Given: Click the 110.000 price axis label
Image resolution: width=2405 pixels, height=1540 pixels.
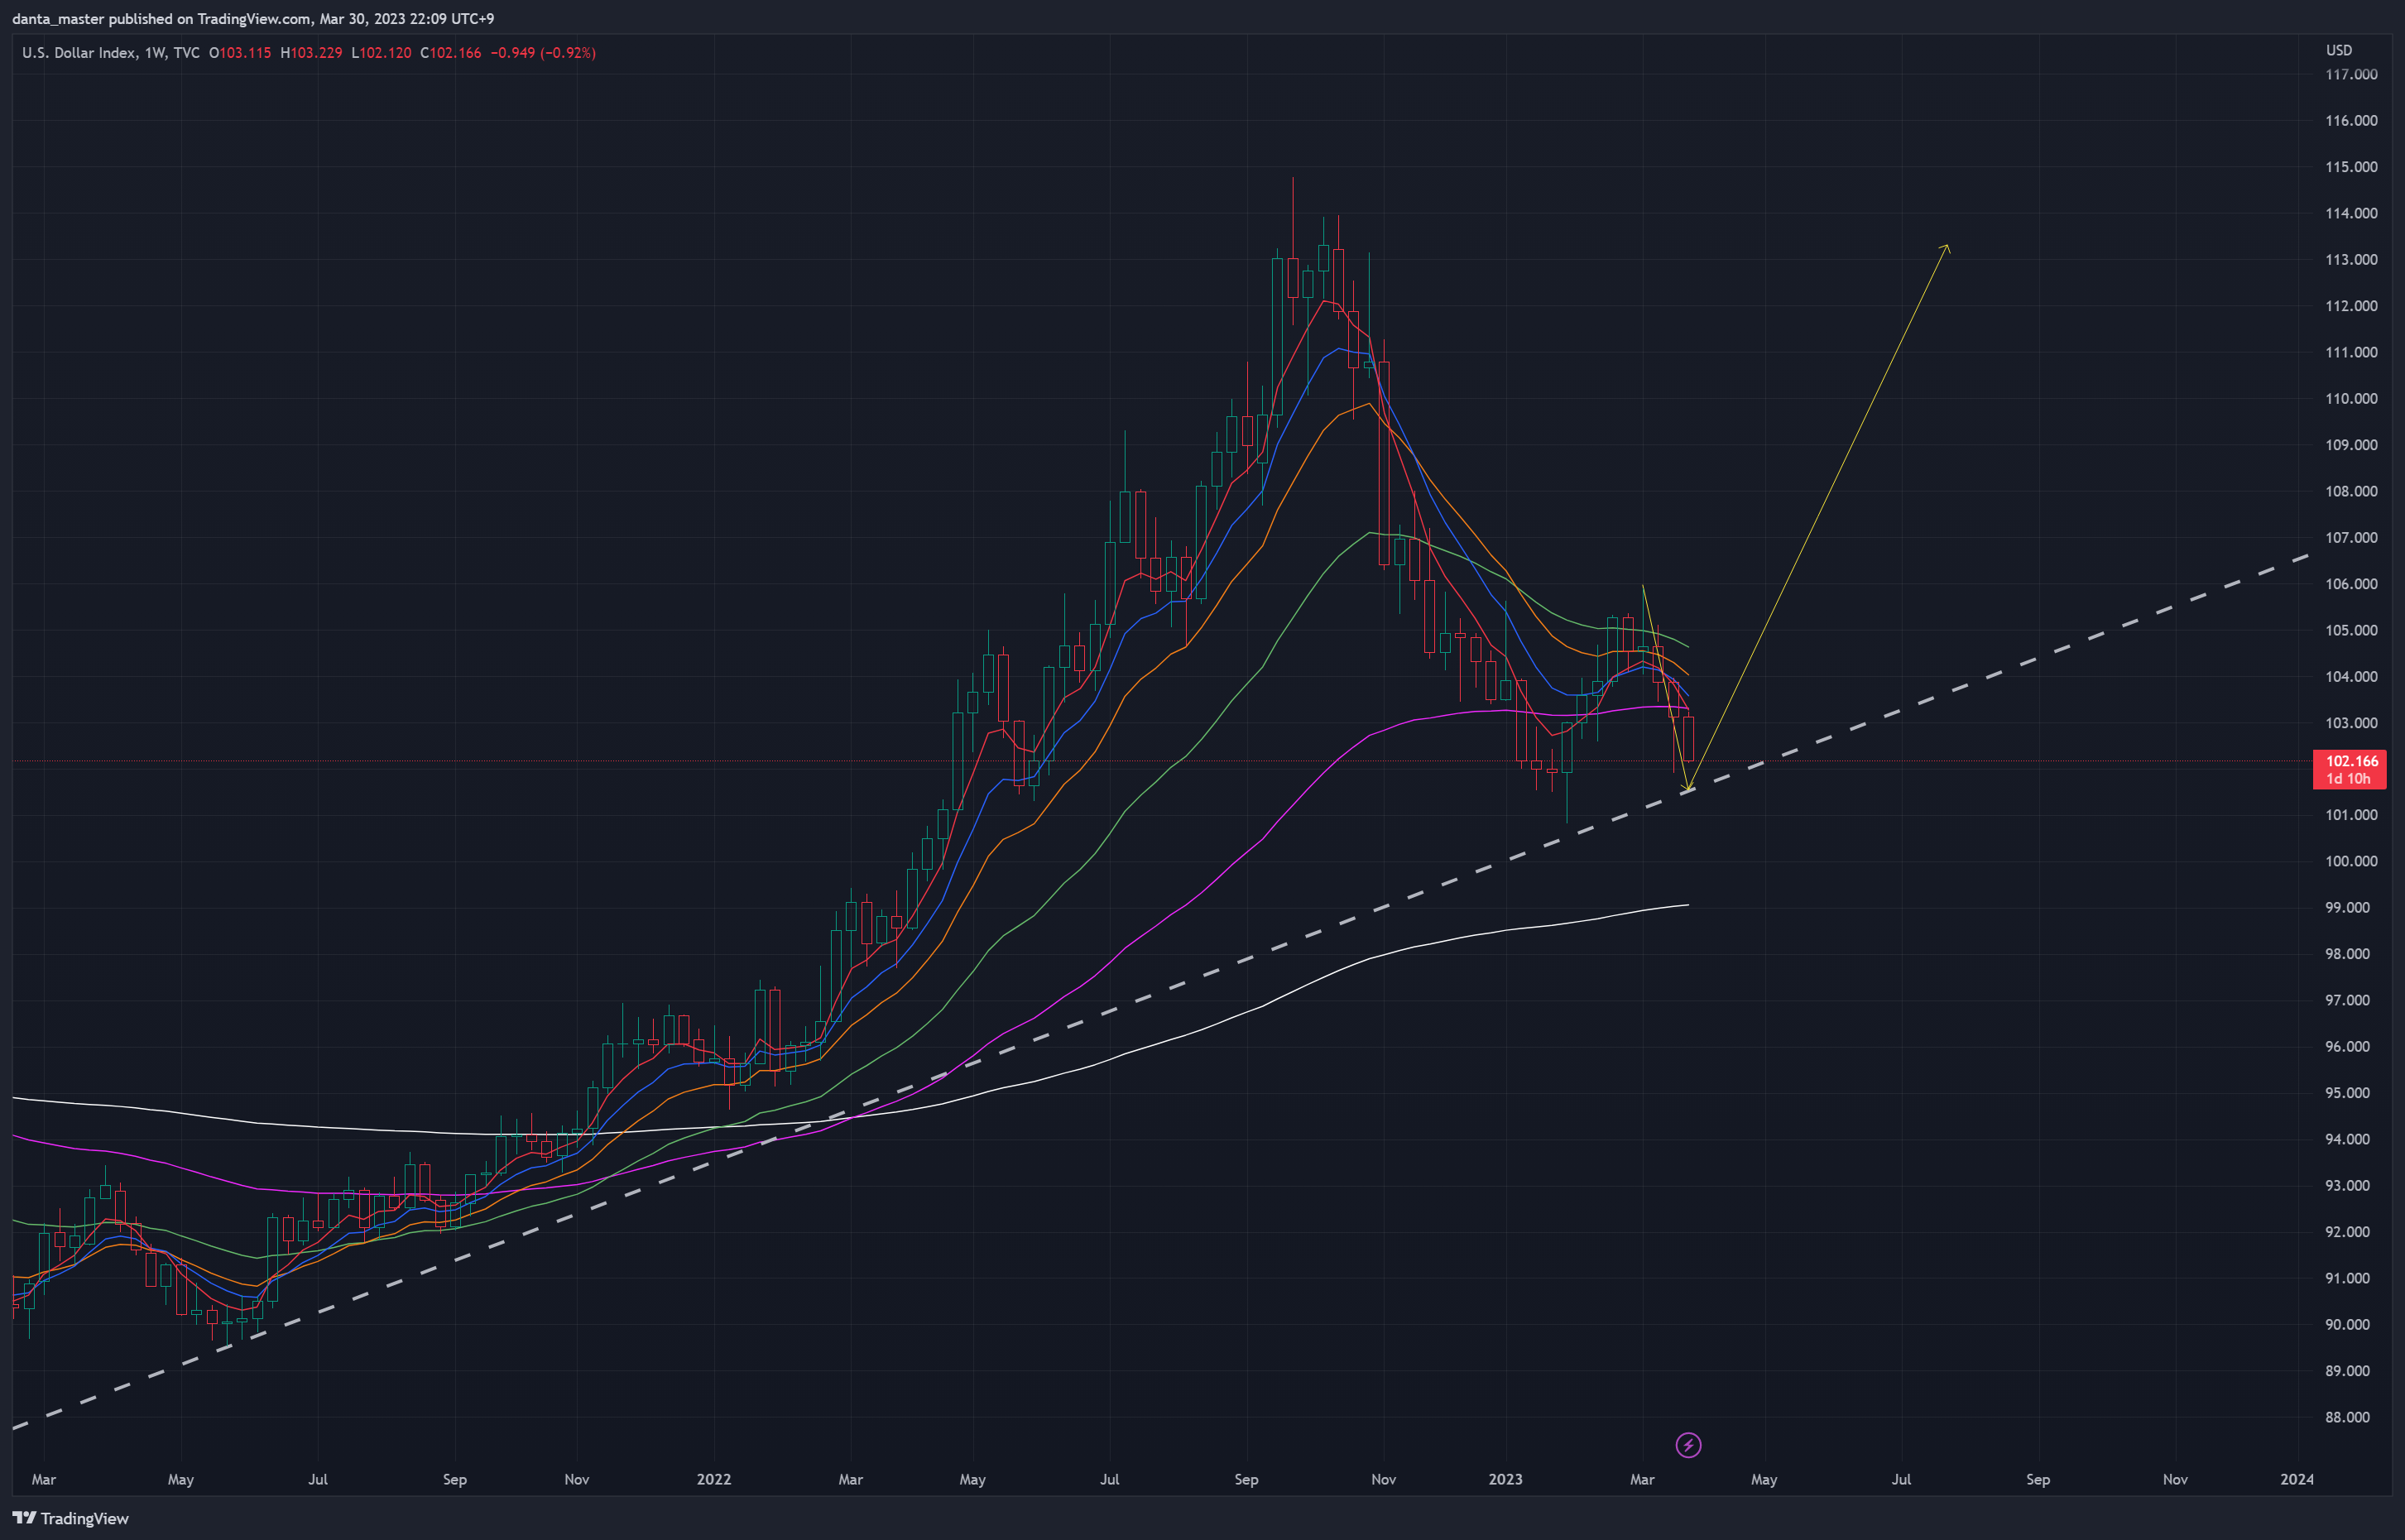Looking at the screenshot, I should (x=2351, y=398).
